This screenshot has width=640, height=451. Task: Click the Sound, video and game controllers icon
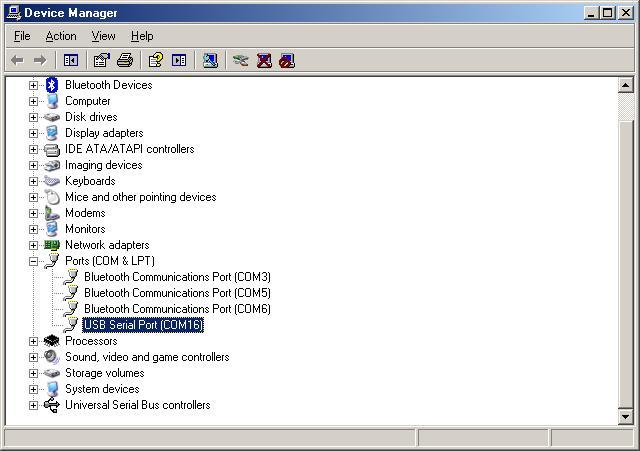51,357
